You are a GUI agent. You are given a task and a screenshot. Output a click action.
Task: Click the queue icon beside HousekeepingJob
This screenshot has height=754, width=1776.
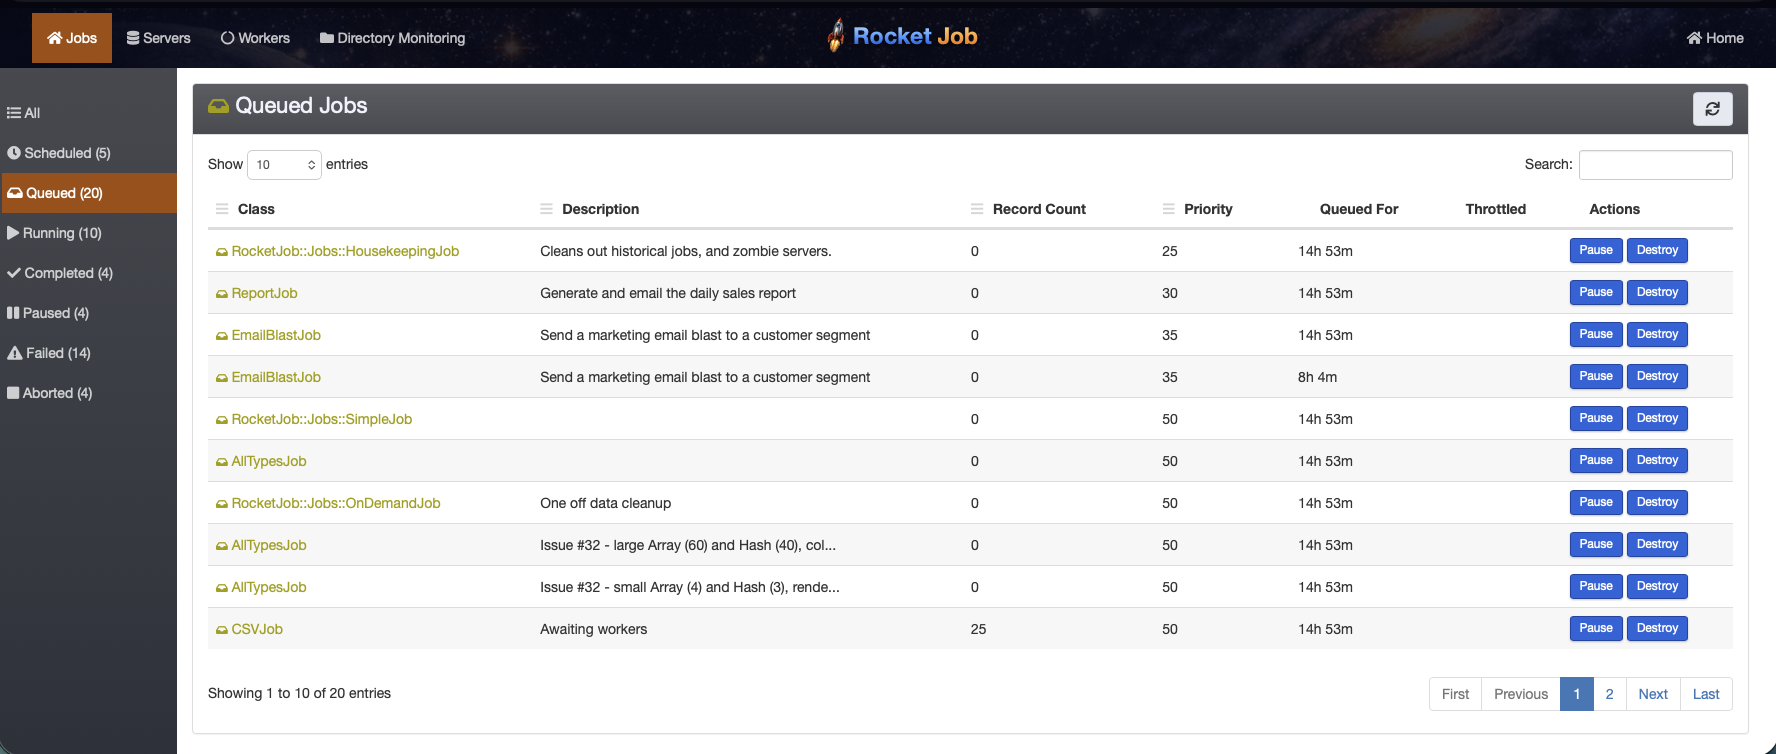222,252
